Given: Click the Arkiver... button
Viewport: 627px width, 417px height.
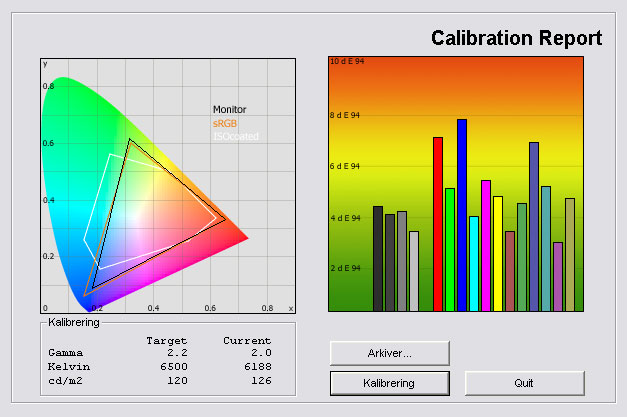Looking at the screenshot, I should point(389,353).
